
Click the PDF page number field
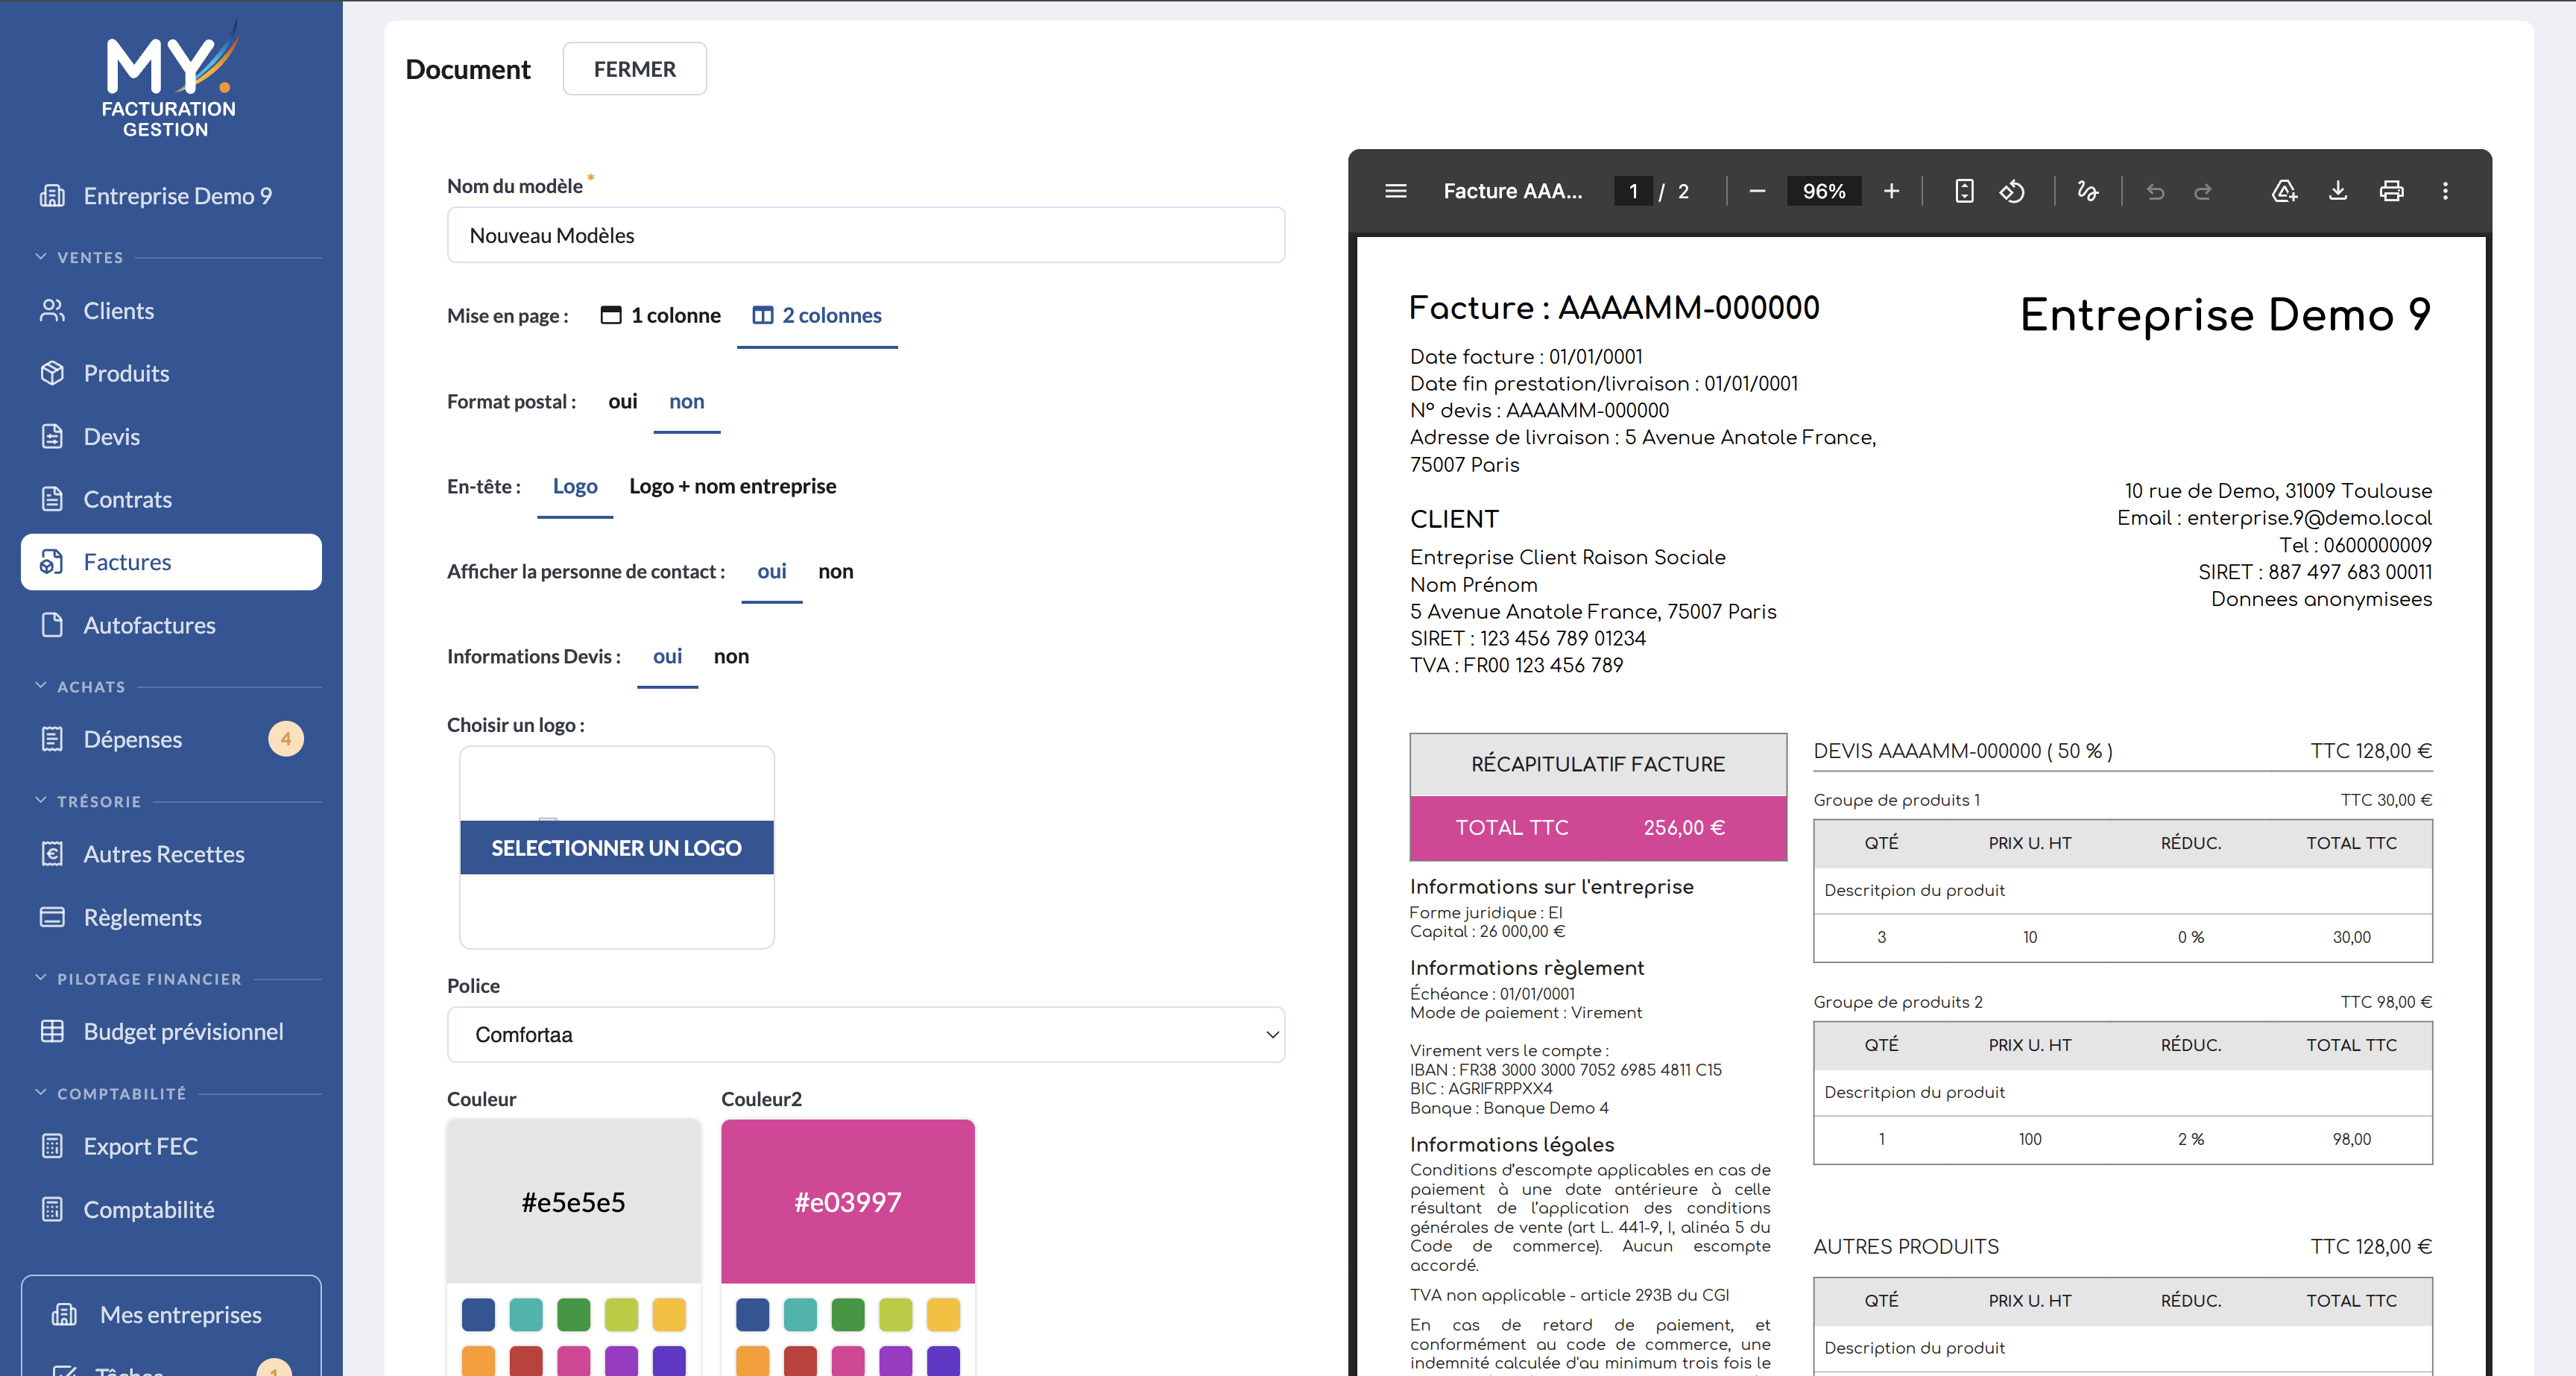pyautogui.click(x=1632, y=191)
